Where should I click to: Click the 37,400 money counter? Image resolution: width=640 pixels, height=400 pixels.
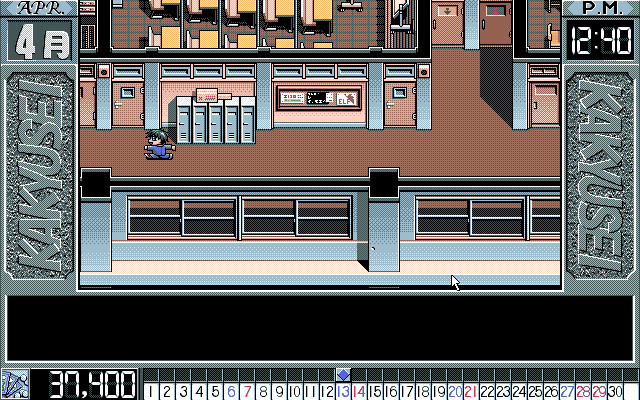click(84, 385)
